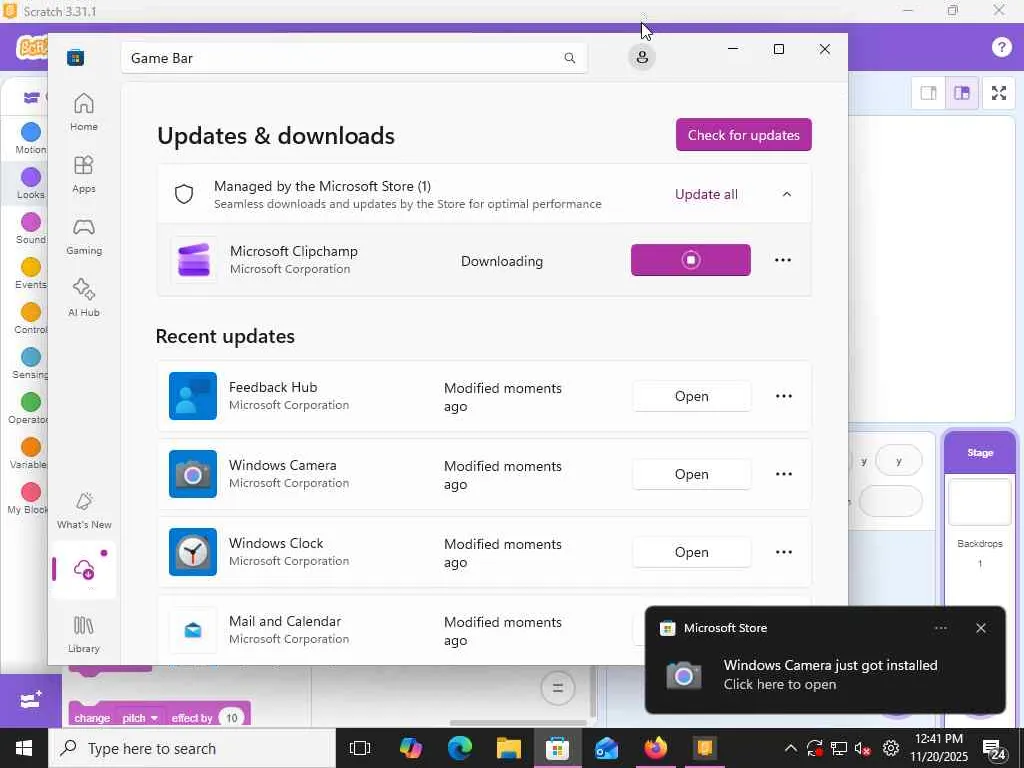Open Windows Clock app

(x=692, y=552)
